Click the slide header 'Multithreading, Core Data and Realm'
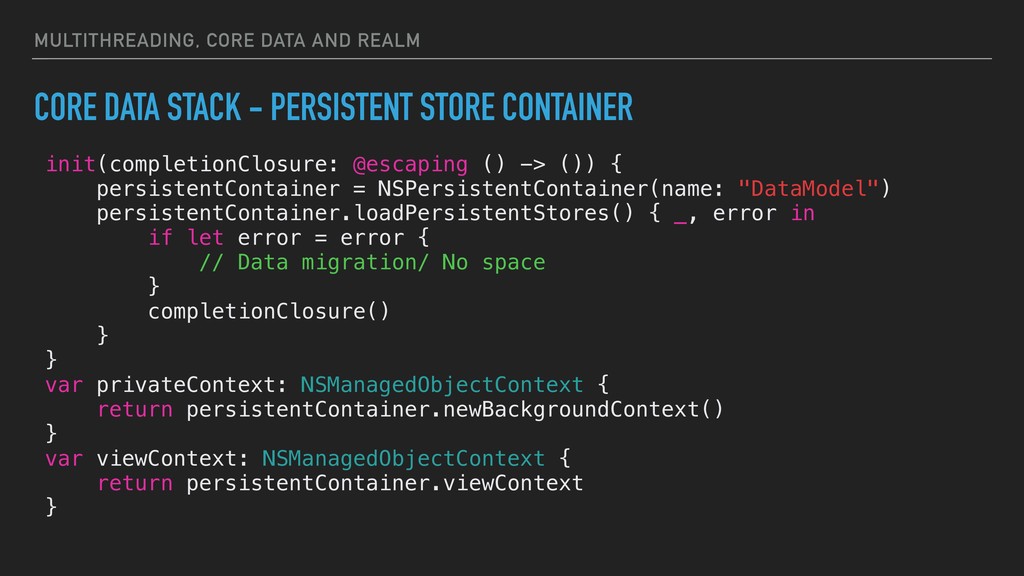This screenshot has width=1024, height=576. click(x=227, y=40)
